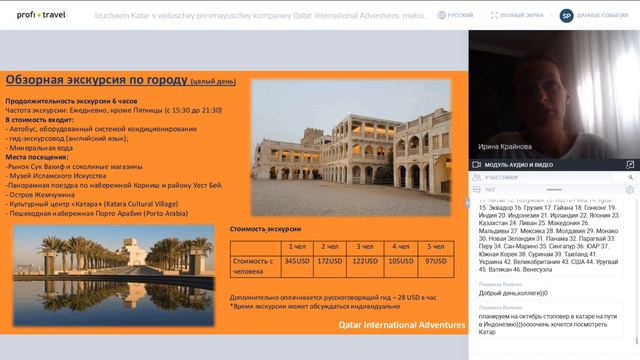640x360 pixels.
Task: Collapse the side panel using edge arrow
Action: [x=467, y=202]
